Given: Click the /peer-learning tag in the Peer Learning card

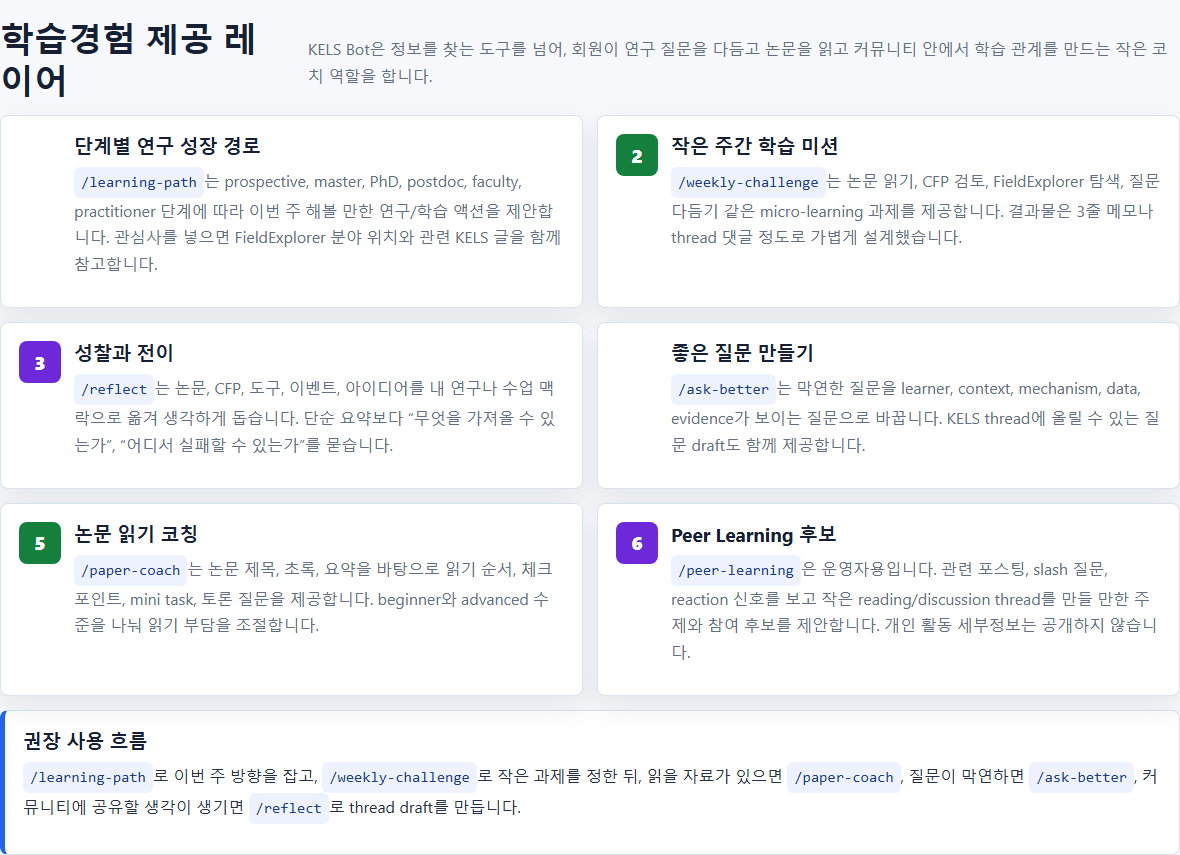Looking at the screenshot, I should (x=735, y=571).
